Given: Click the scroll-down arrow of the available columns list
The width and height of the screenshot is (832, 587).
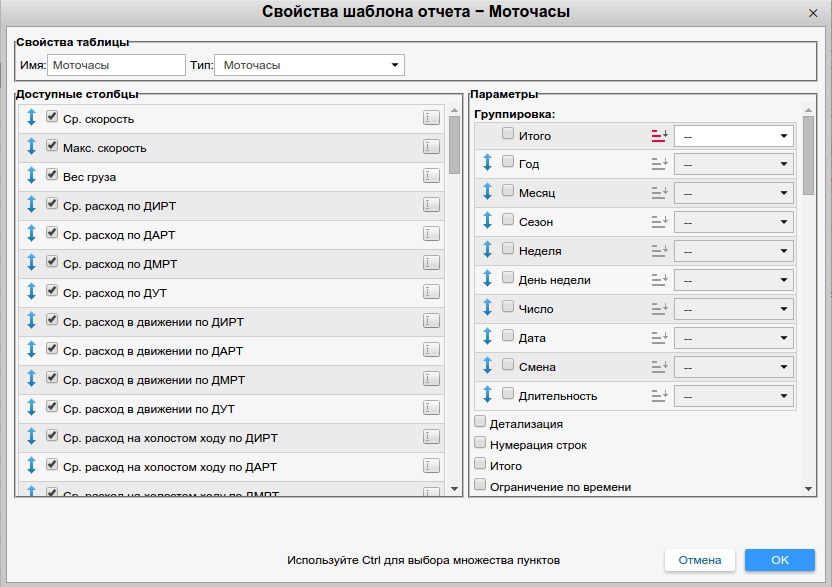Looking at the screenshot, I should [x=455, y=489].
